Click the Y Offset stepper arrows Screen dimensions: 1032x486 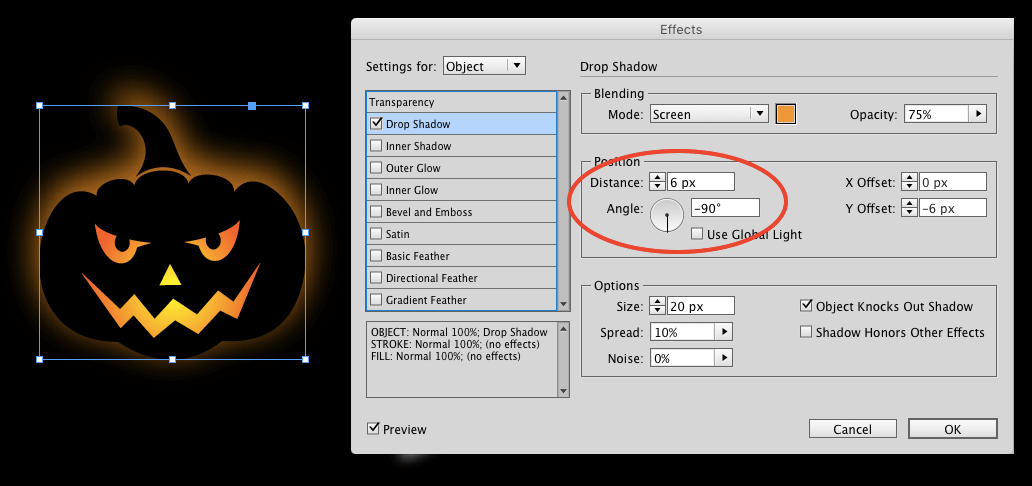(x=909, y=208)
